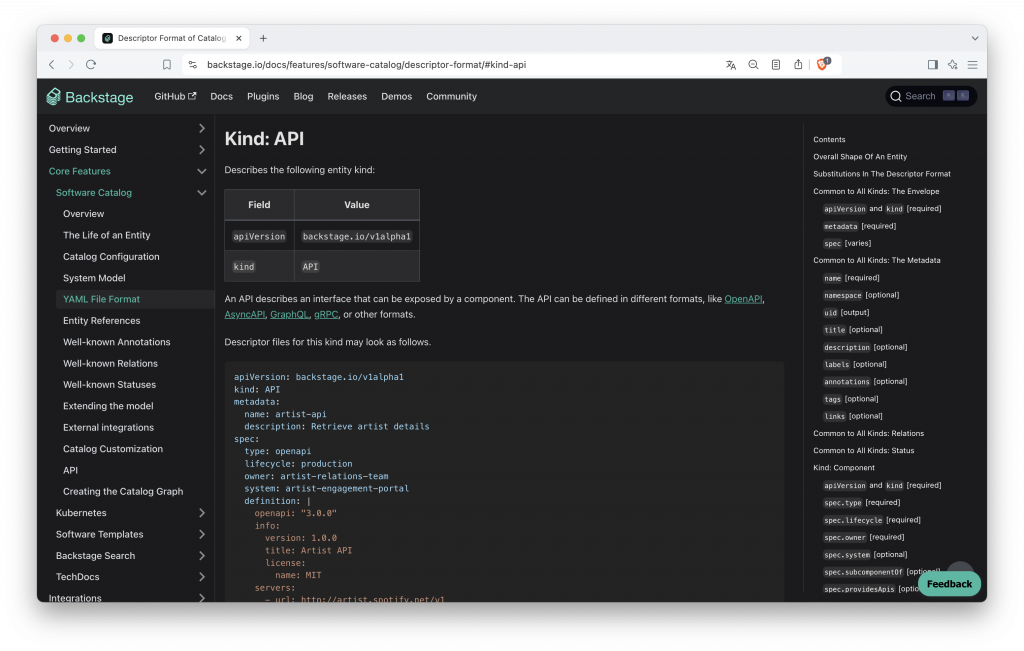Open Well-known Statuses in the sidebar

[x=109, y=385]
